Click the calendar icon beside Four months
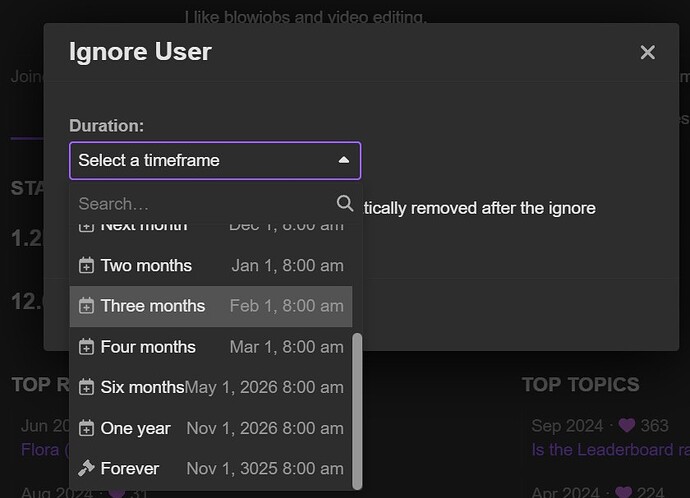 (86, 347)
